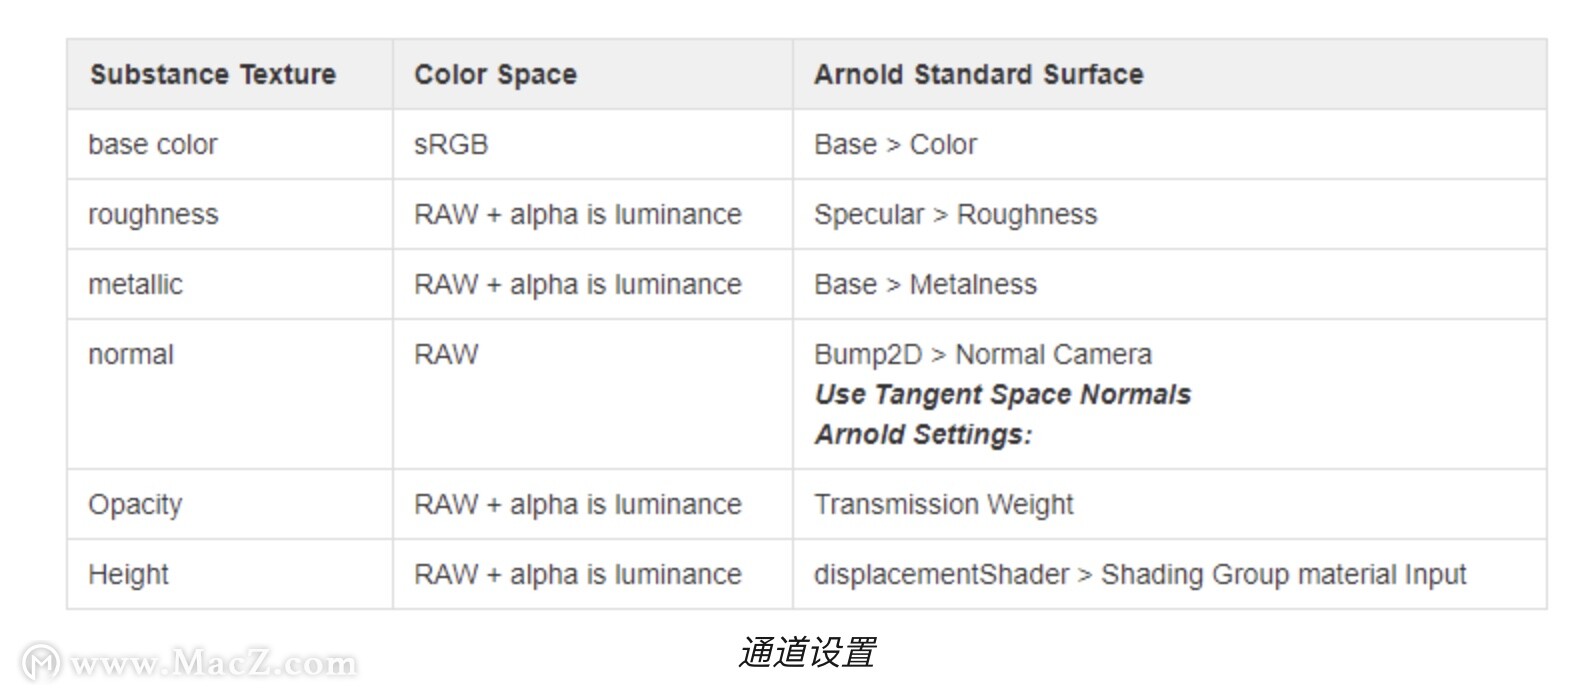Click the www.MacZ.com watermark logo
This screenshot has width=1590, height=690.
coord(190,663)
